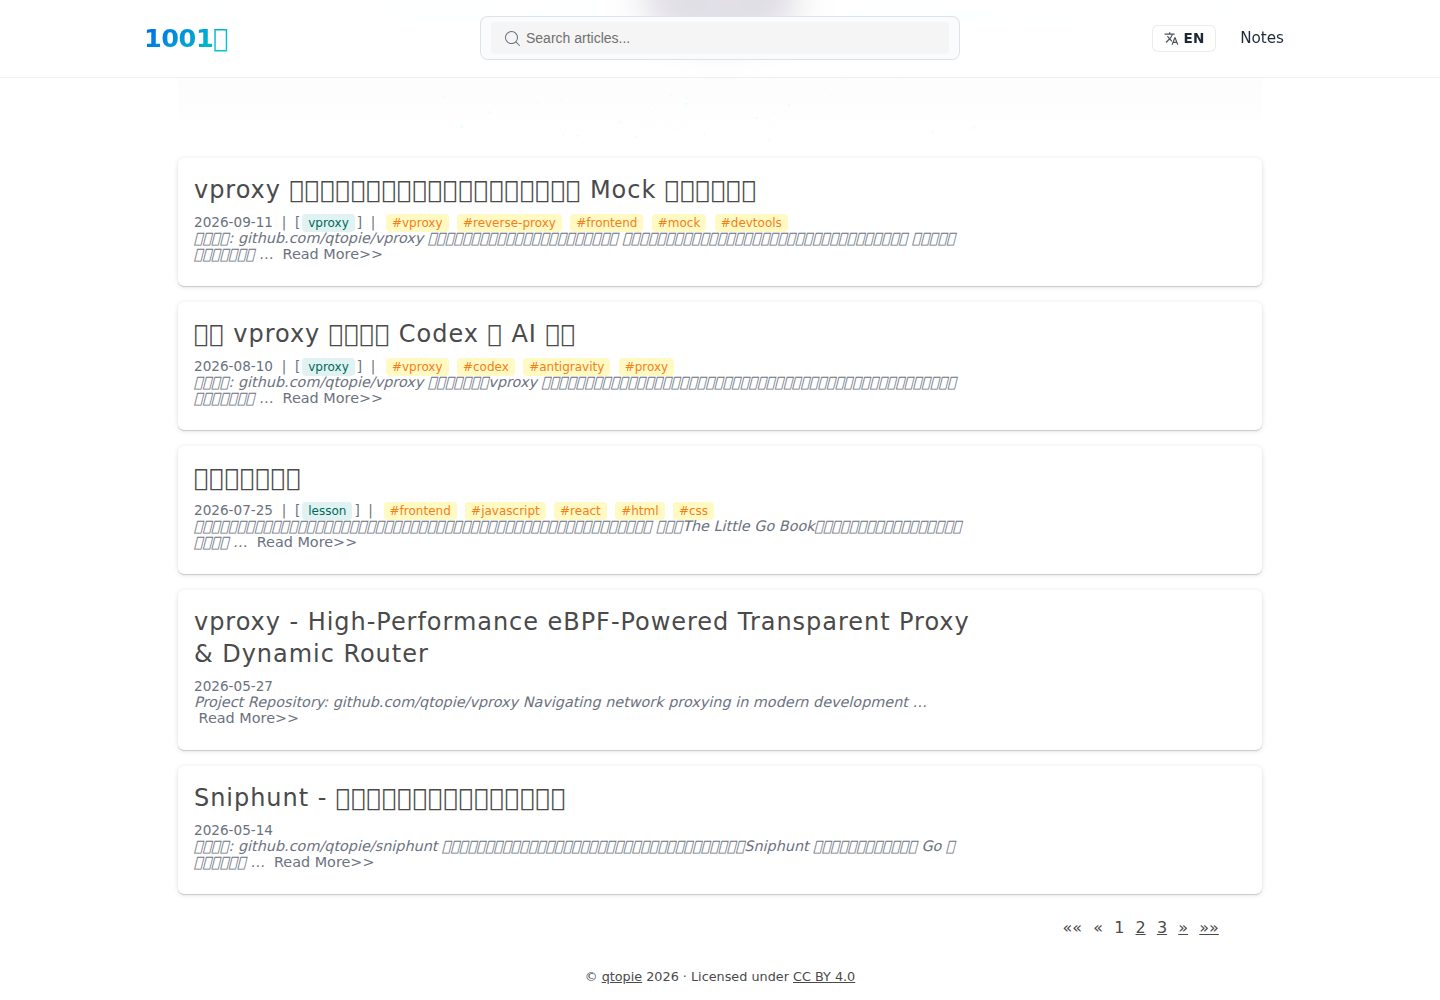
Task: Filter by #frontend tag on the 2026-07-25 post
Action: (x=420, y=511)
